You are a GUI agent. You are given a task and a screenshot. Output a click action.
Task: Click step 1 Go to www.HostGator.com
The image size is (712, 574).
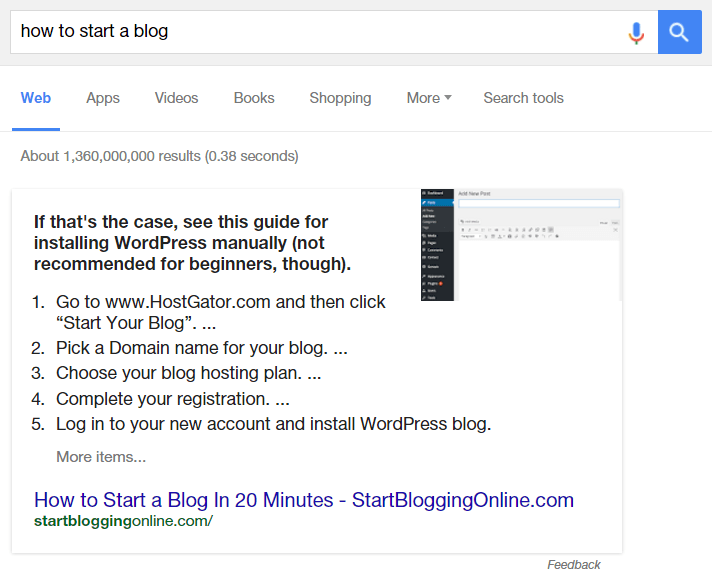[x=221, y=312]
